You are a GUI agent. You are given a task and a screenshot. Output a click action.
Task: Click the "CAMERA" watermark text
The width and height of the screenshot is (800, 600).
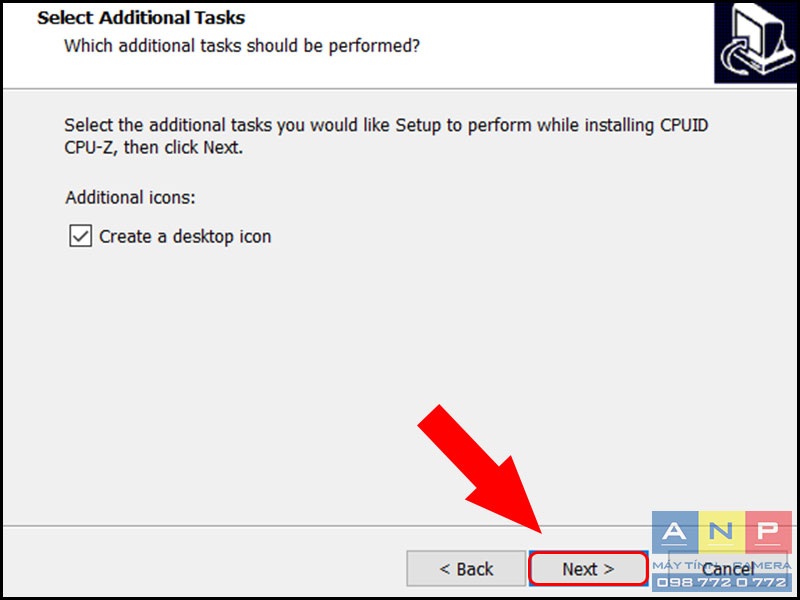pyautogui.click(x=762, y=566)
